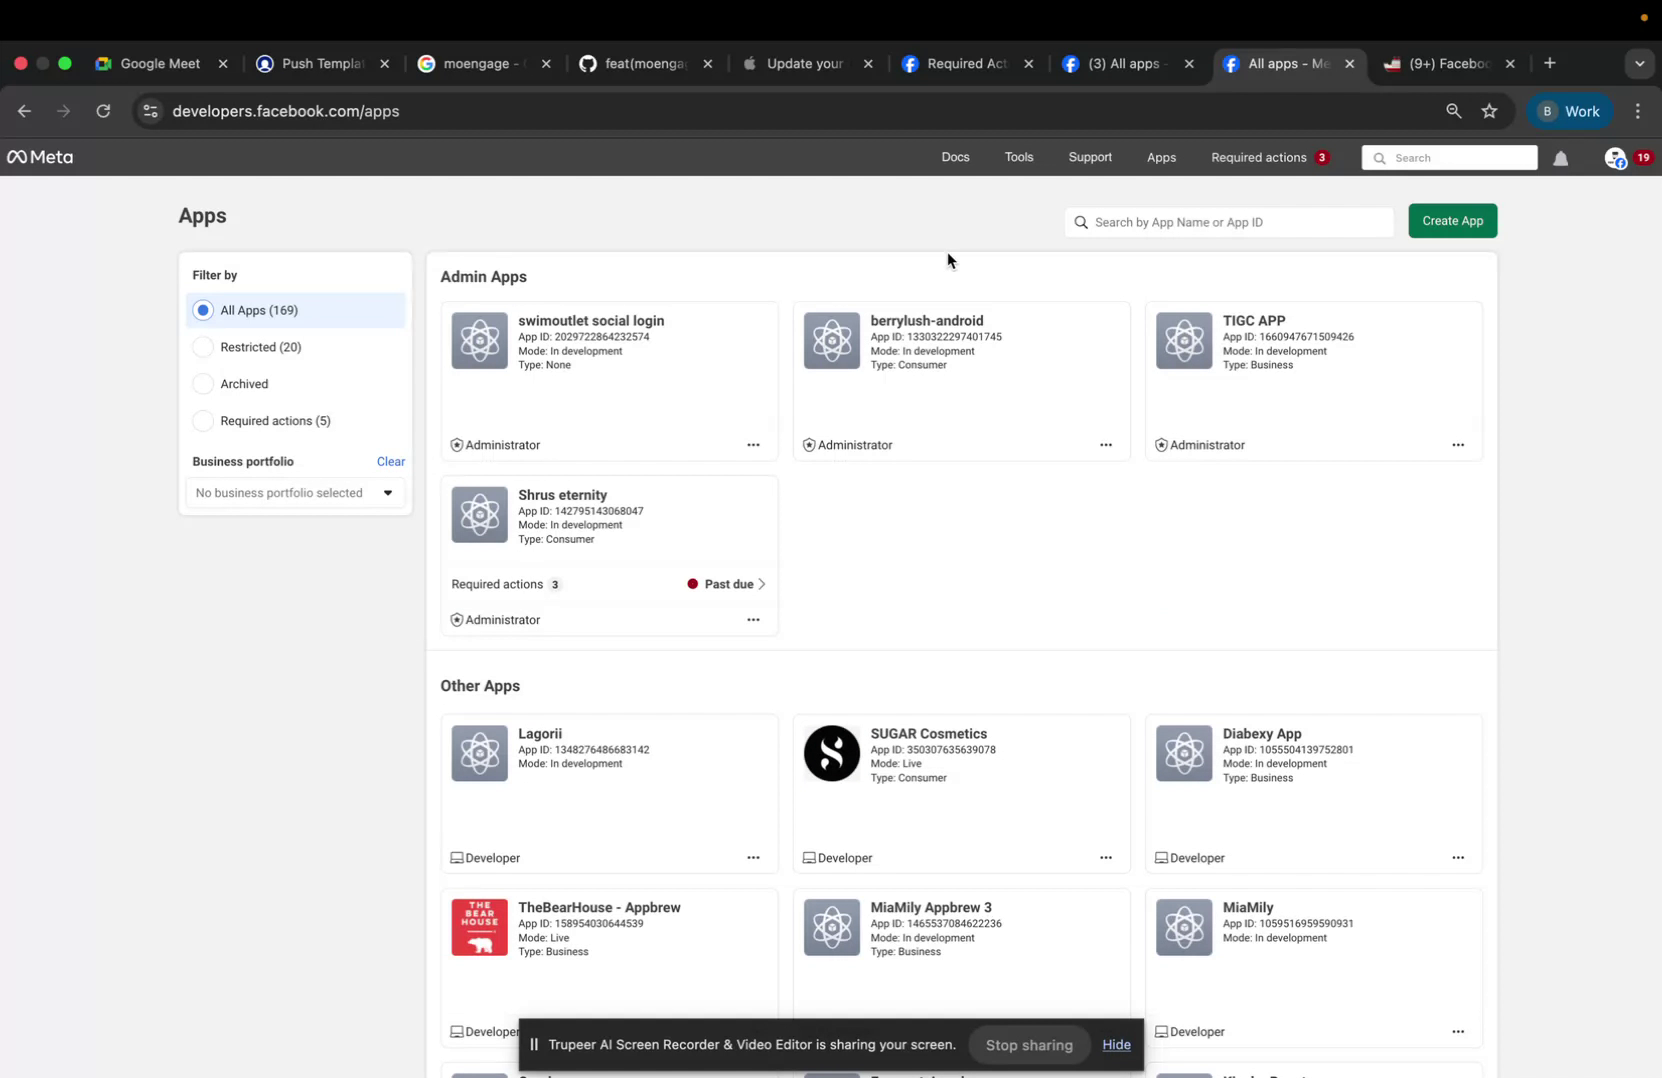Viewport: 1662px width, 1078px height.
Task: Select the Restricted (20) filter
Action: point(203,347)
